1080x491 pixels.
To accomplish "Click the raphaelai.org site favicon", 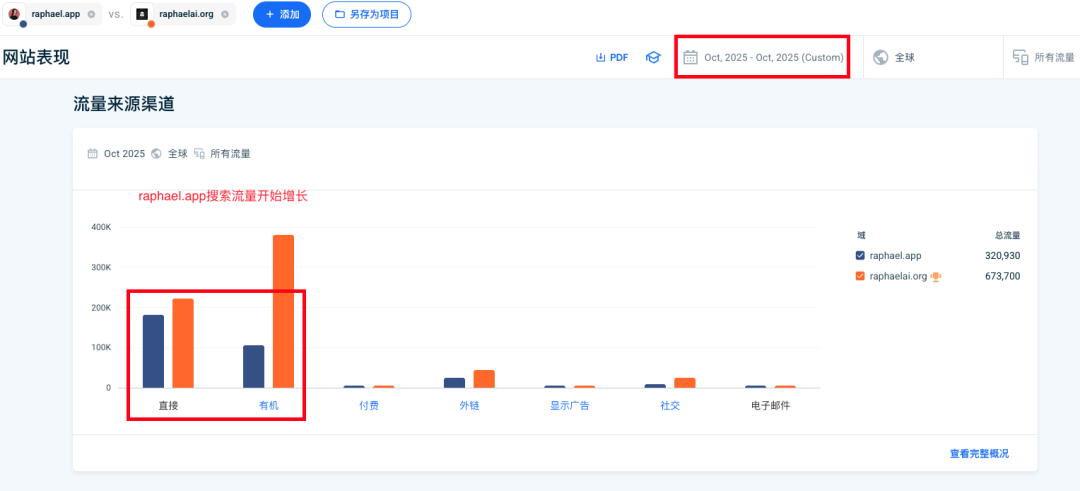I will point(142,14).
